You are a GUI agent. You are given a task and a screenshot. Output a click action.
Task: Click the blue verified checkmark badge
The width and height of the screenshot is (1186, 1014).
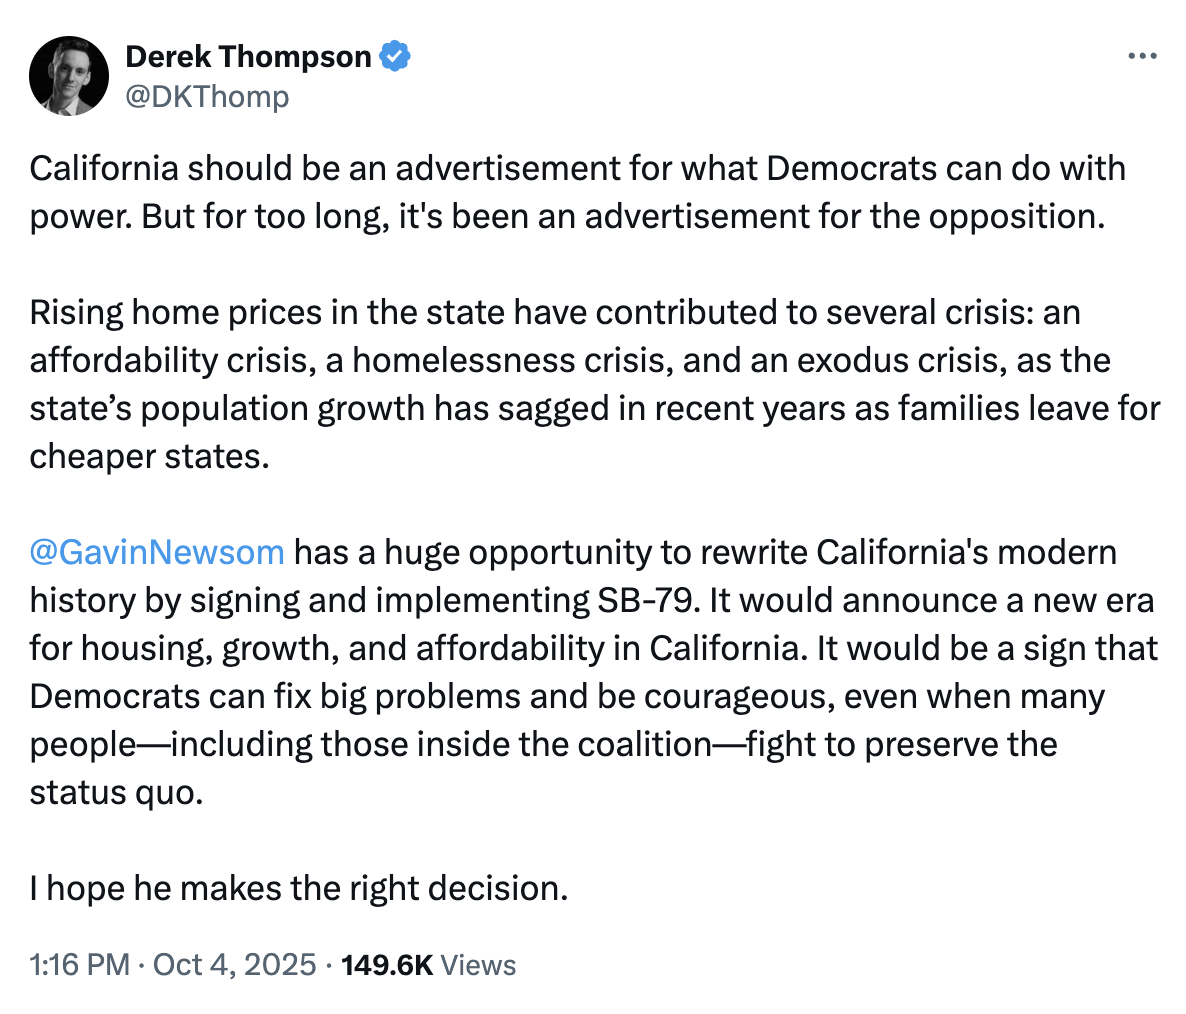396,57
